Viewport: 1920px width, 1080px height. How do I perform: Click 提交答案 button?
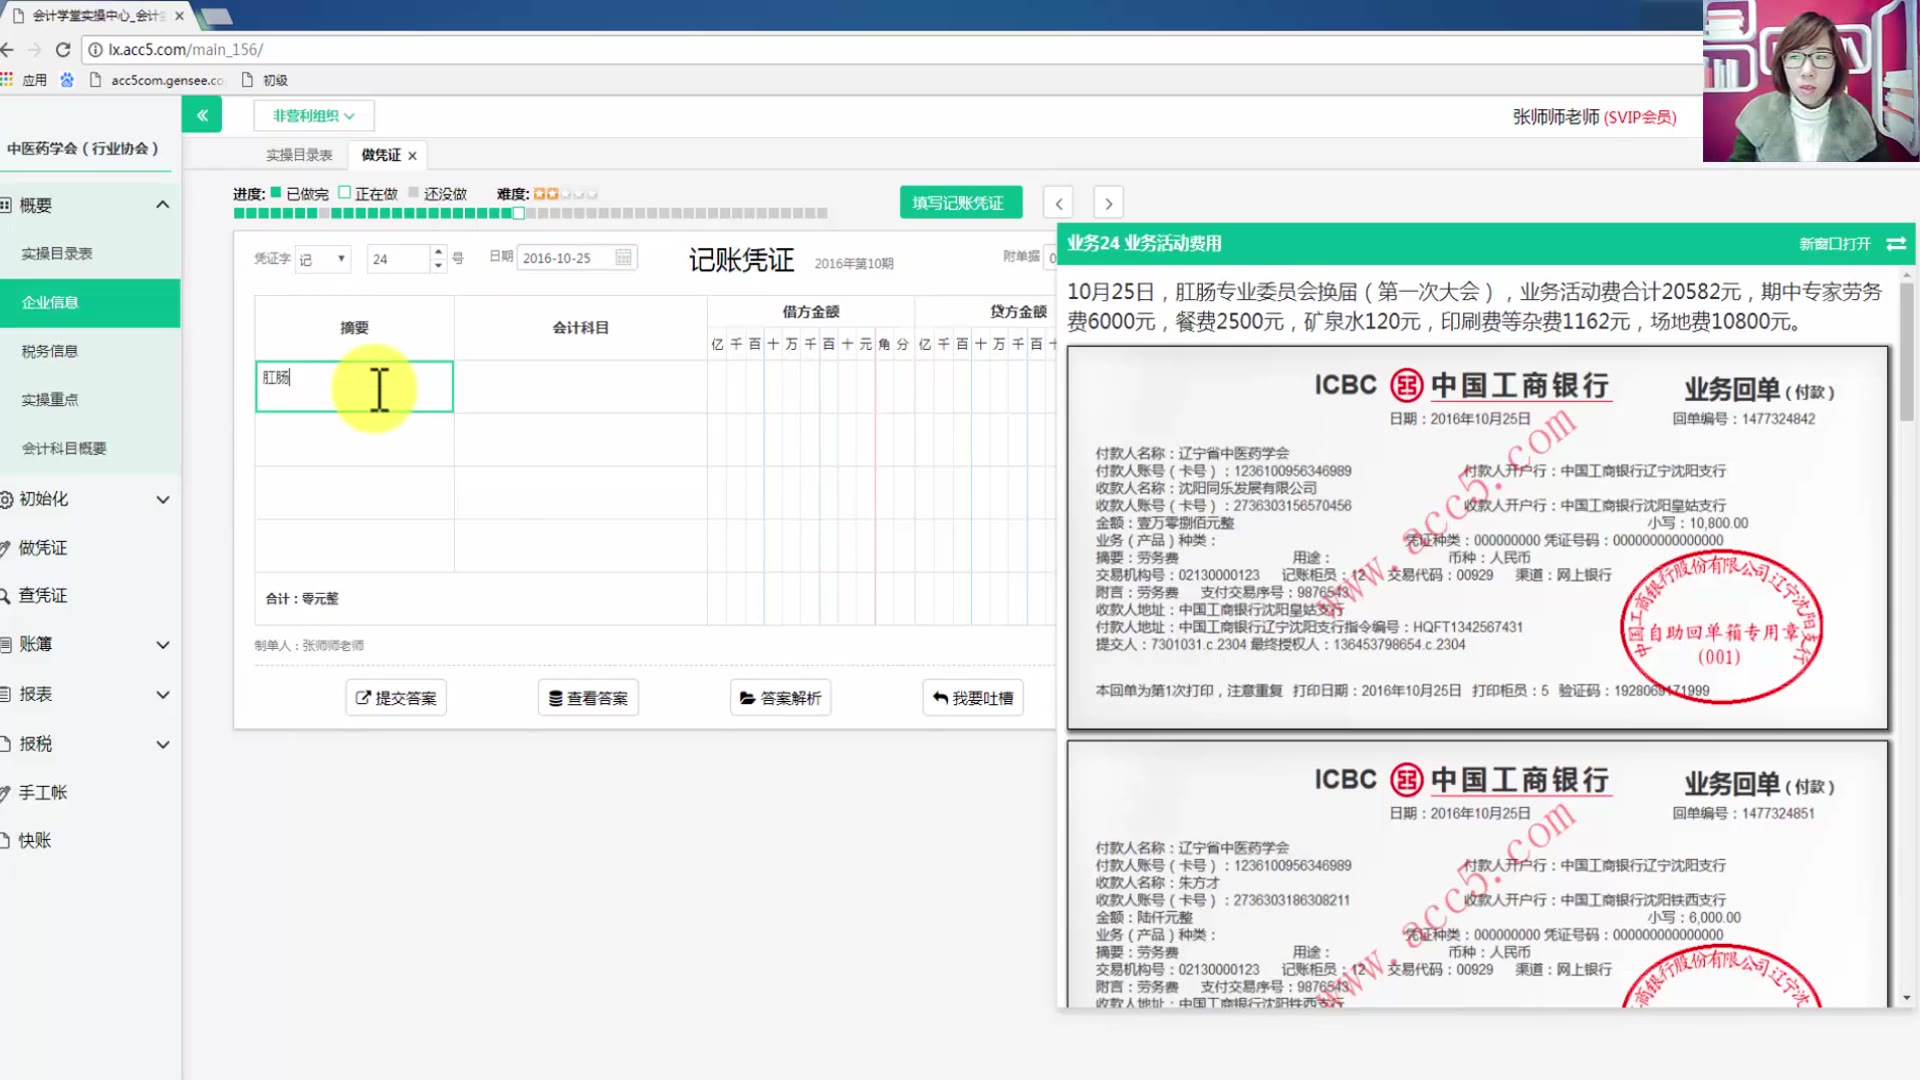pos(396,698)
